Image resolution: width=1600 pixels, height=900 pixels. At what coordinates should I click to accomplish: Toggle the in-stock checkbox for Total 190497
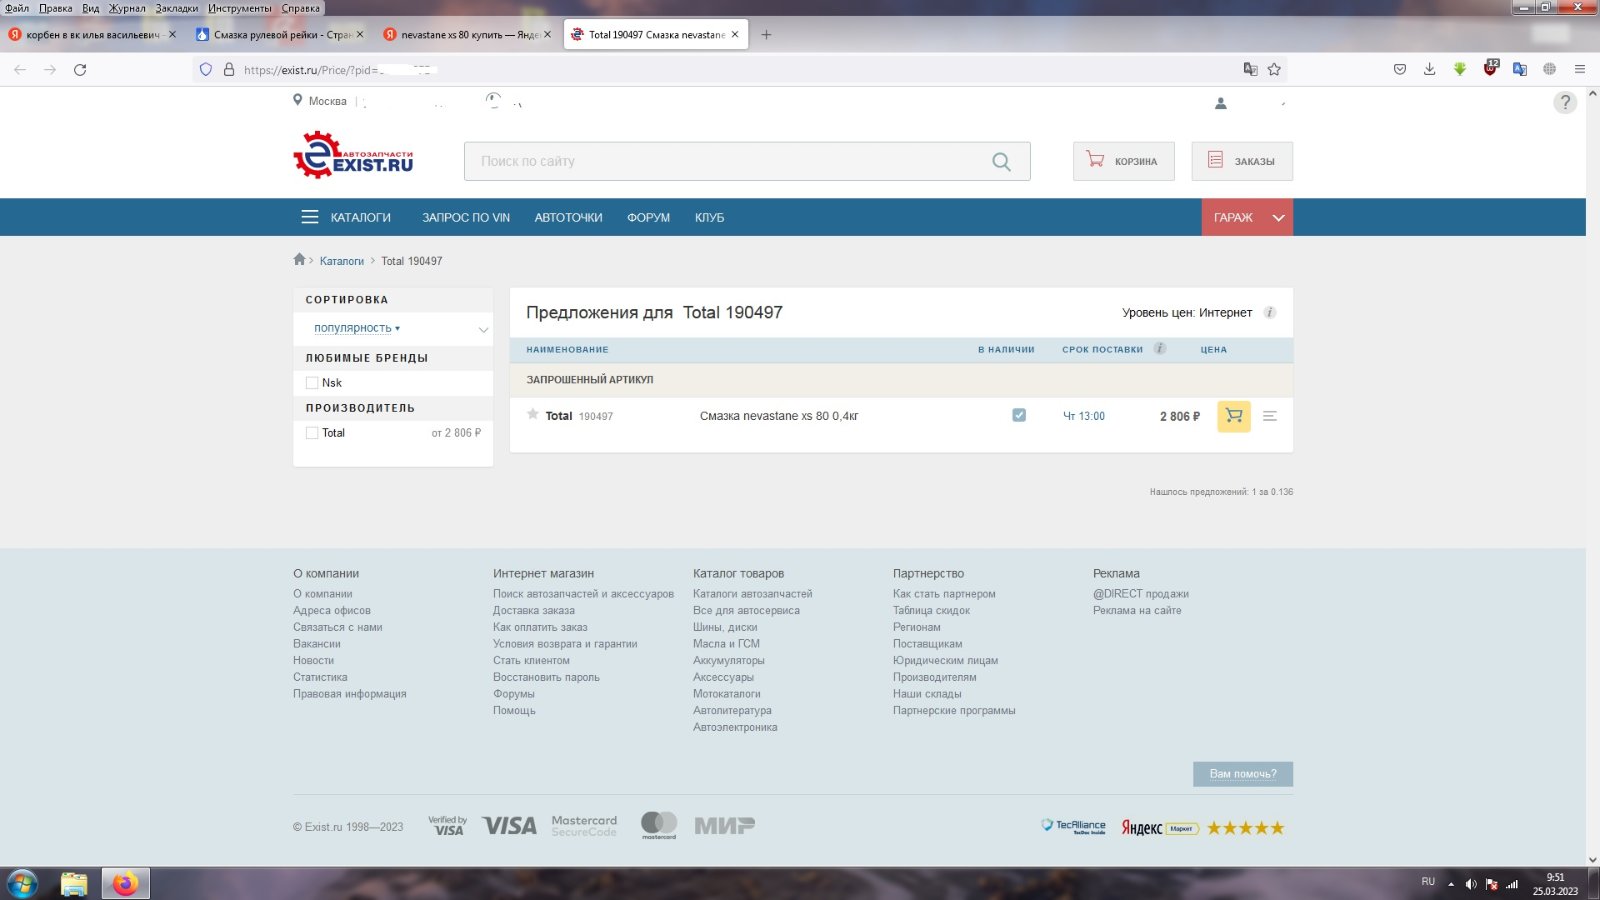(x=1019, y=415)
